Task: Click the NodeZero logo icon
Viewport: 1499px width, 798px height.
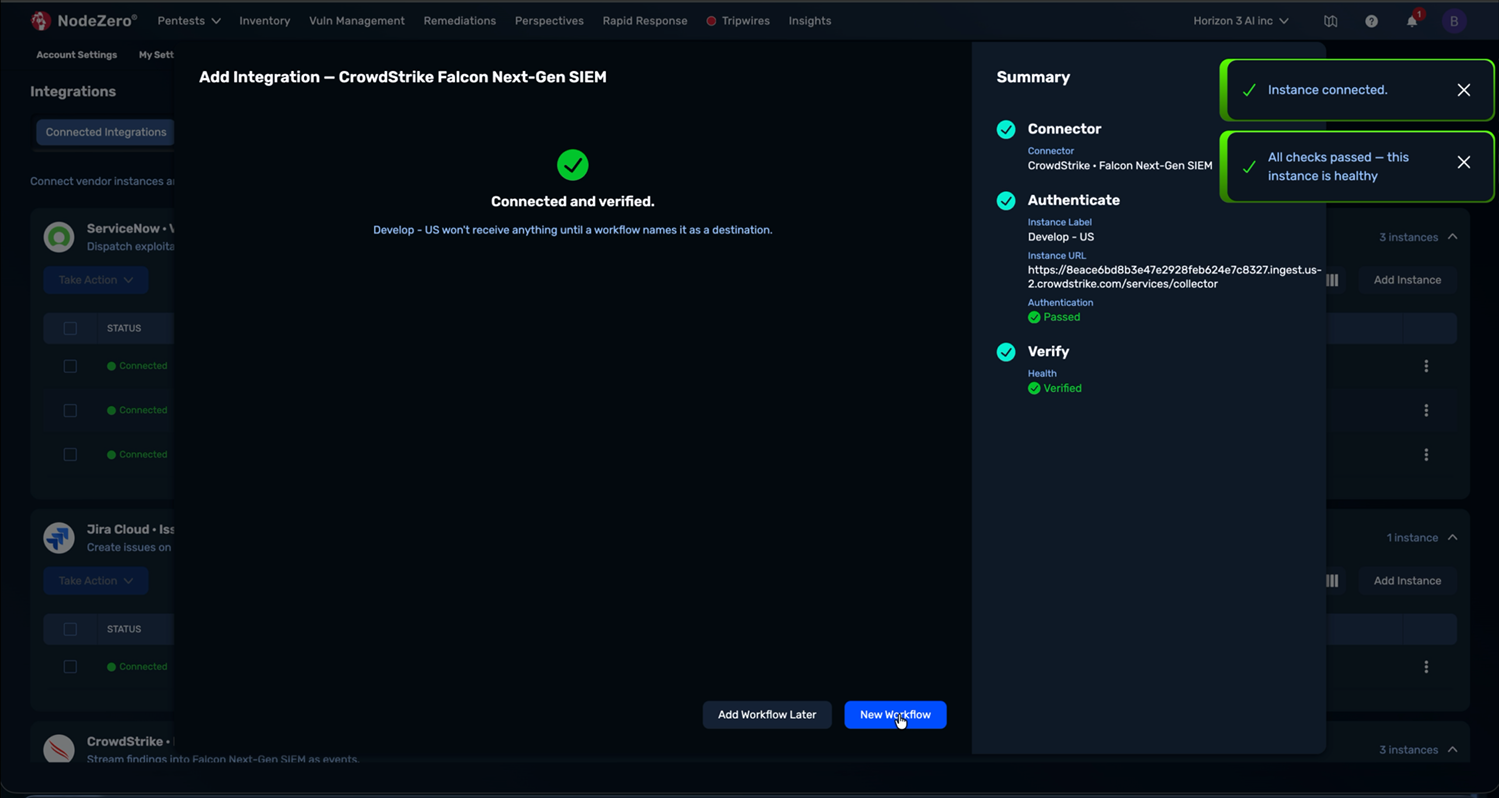Action: [41, 20]
